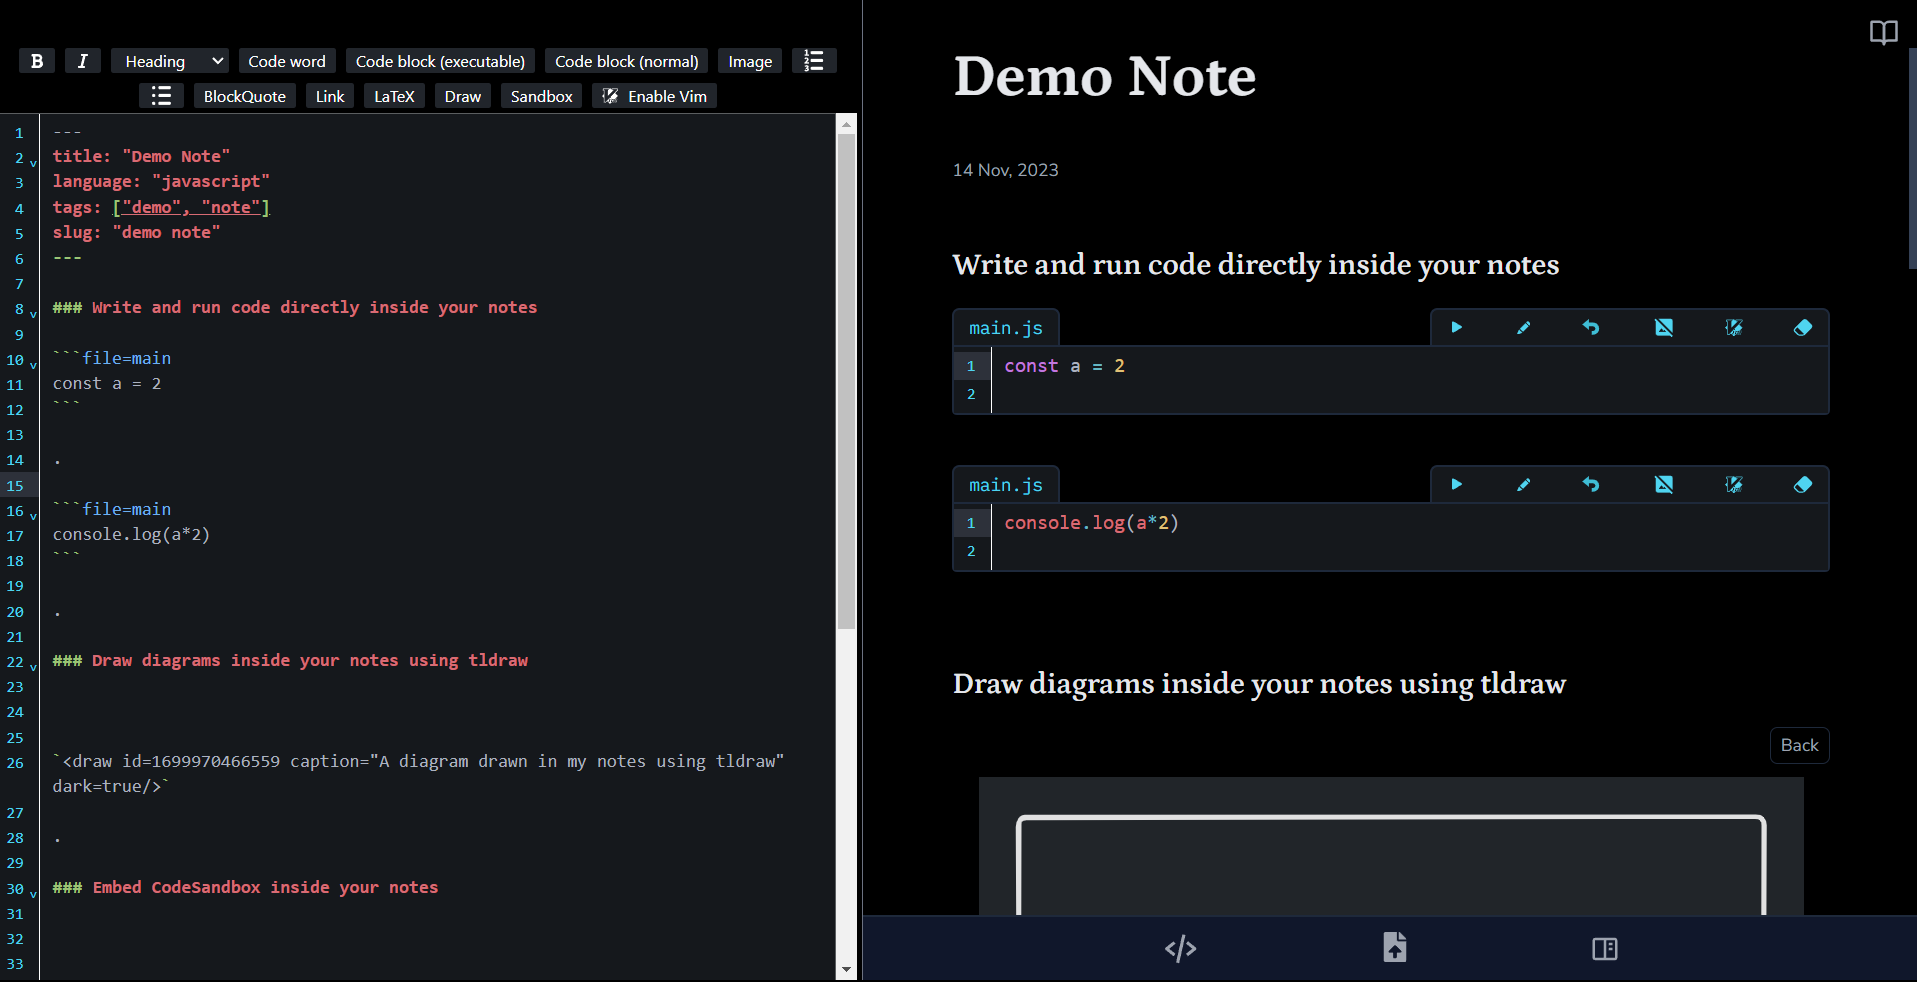This screenshot has width=1917, height=982.
Task: Insert a LaTeX block
Action: [x=394, y=96]
